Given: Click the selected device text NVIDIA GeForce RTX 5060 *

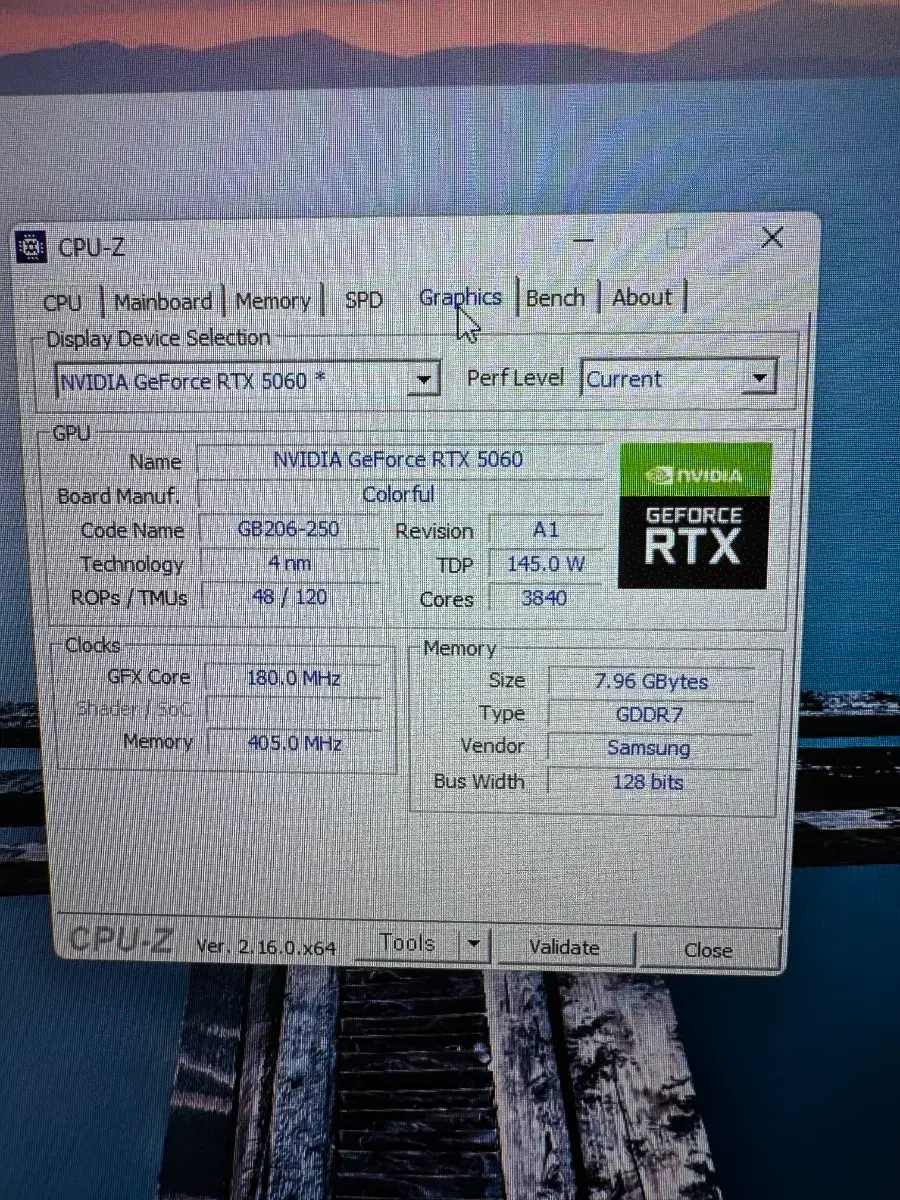Looking at the screenshot, I should 193,381.
